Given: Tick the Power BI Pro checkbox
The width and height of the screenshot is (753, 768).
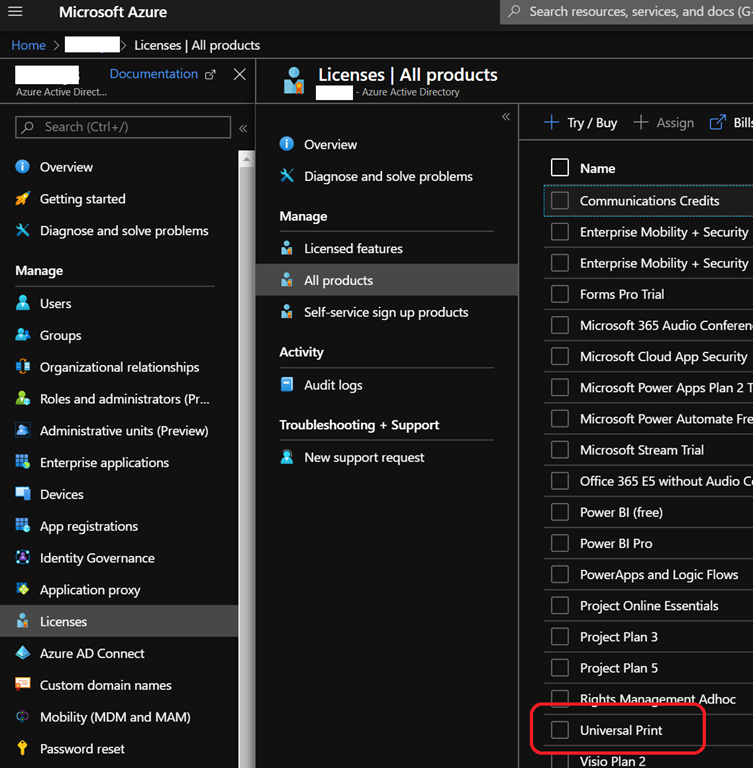Looking at the screenshot, I should pyautogui.click(x=560, y=543).
